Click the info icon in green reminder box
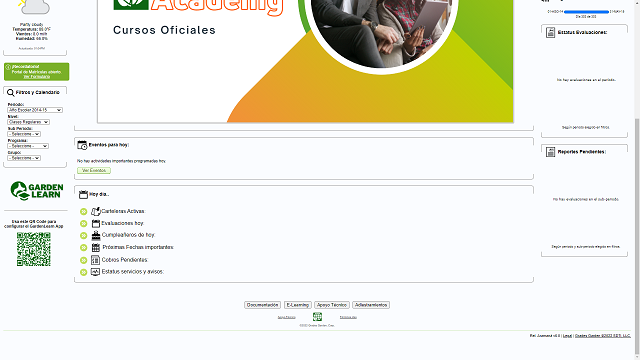The height and width of the screenshot is (360, 640). click(x=8, y=67)
